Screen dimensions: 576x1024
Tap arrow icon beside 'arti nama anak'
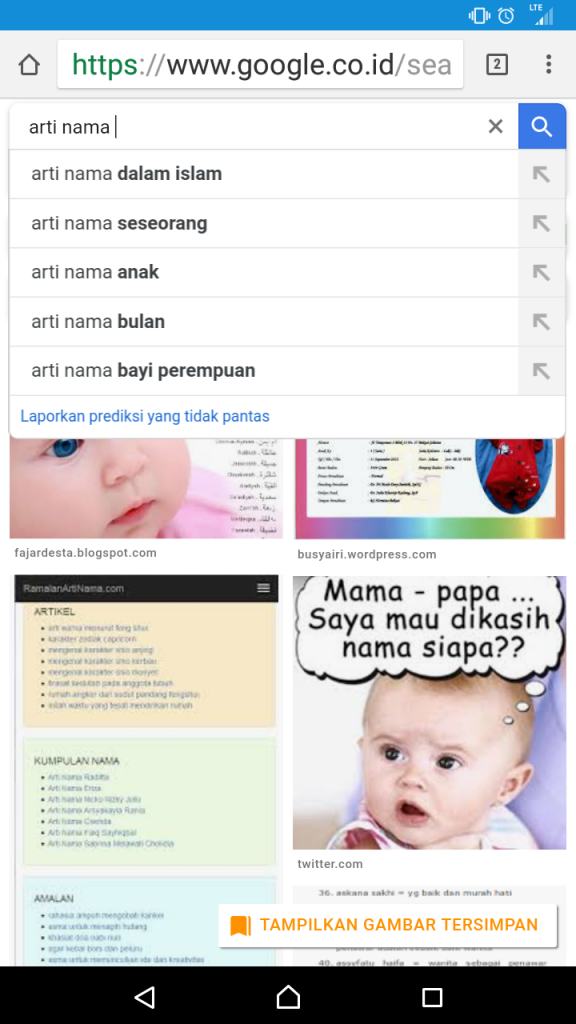541,272
